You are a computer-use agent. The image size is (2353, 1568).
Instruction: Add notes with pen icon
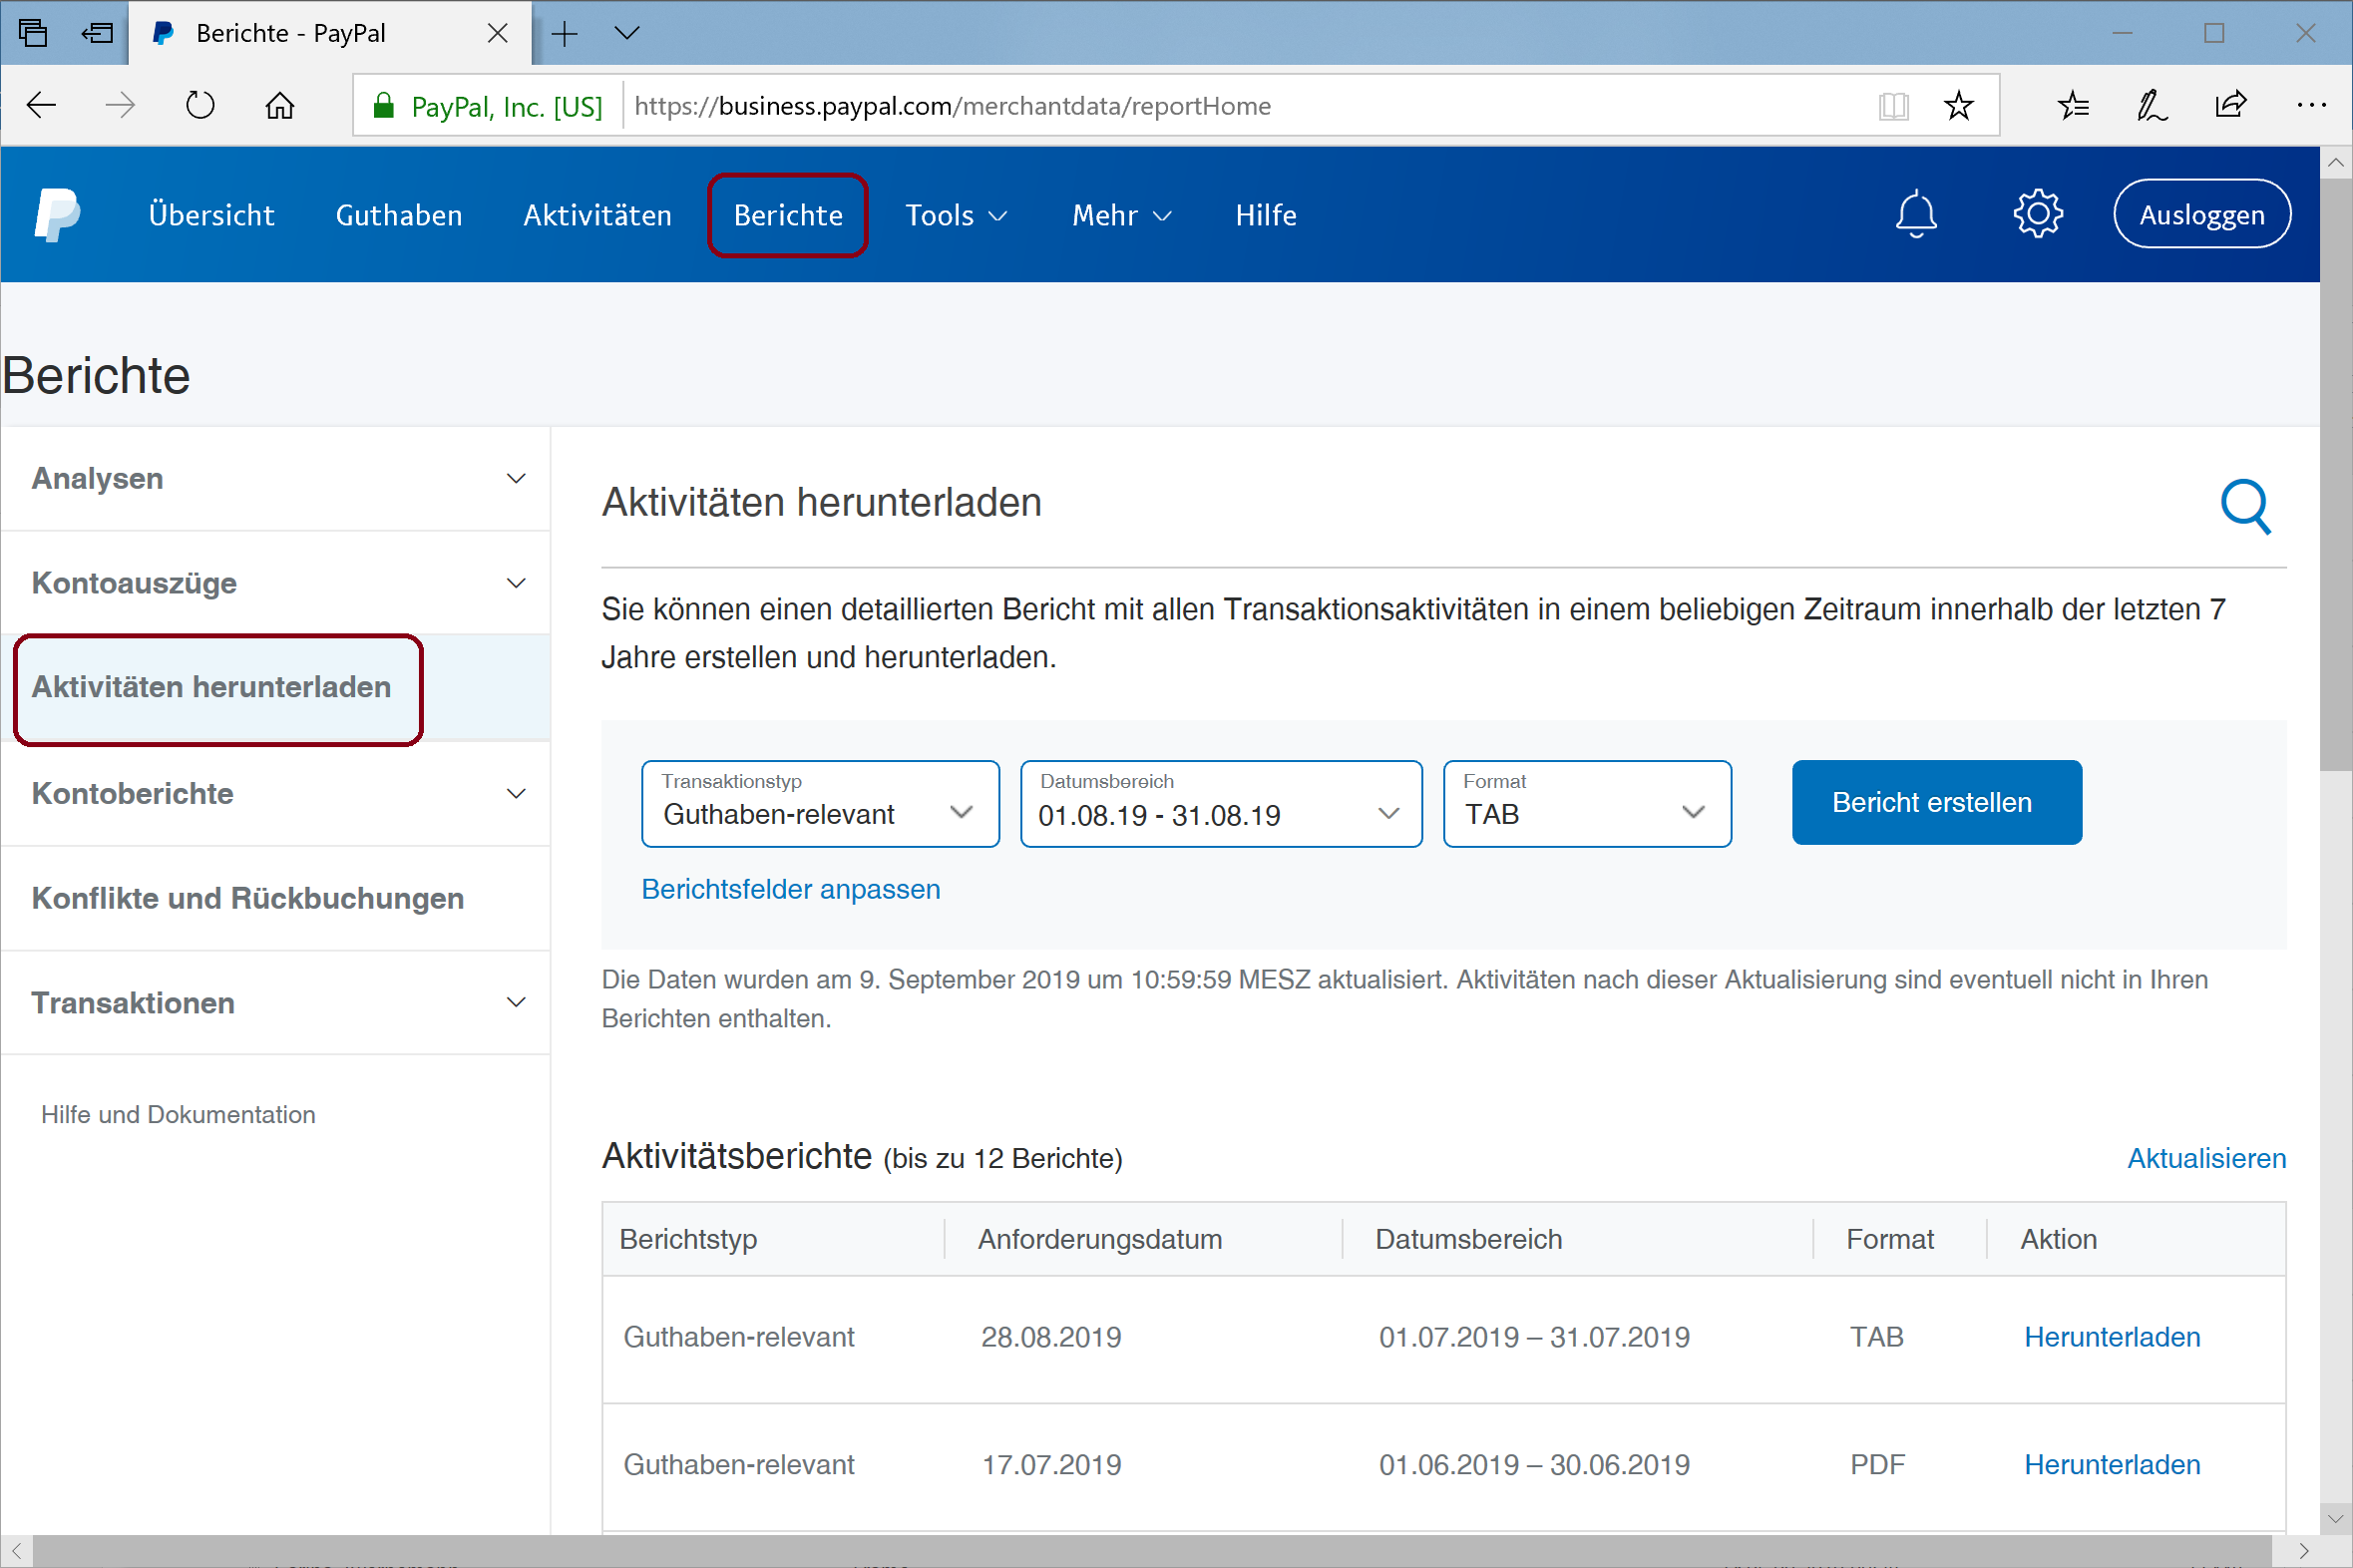point(2151,105)
